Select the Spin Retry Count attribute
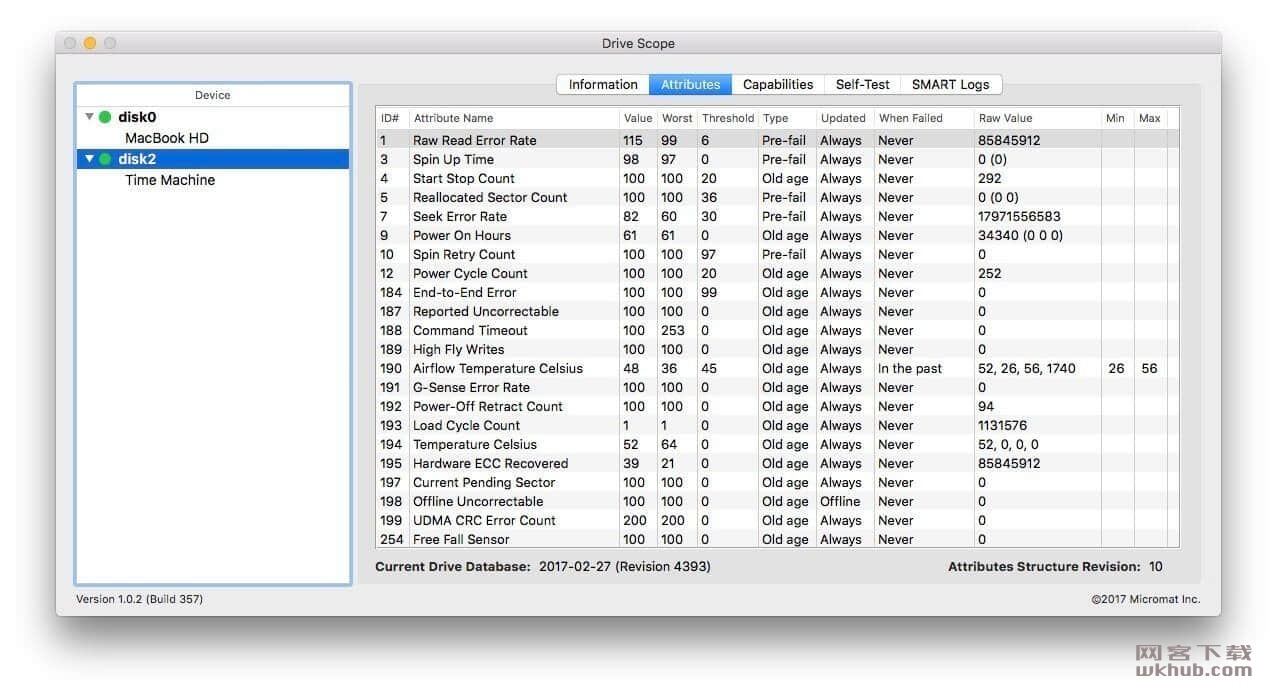This screenshot has height=696, width=1277. coord(777,254)
